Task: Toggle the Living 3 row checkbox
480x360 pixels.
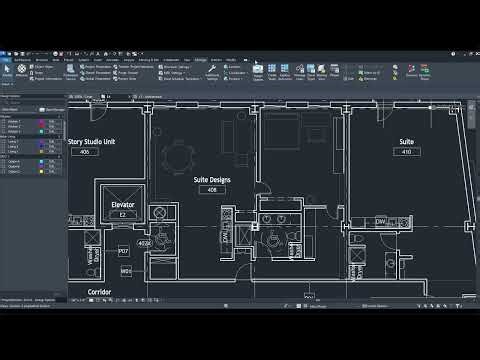Action: click(x=4, y=152)
